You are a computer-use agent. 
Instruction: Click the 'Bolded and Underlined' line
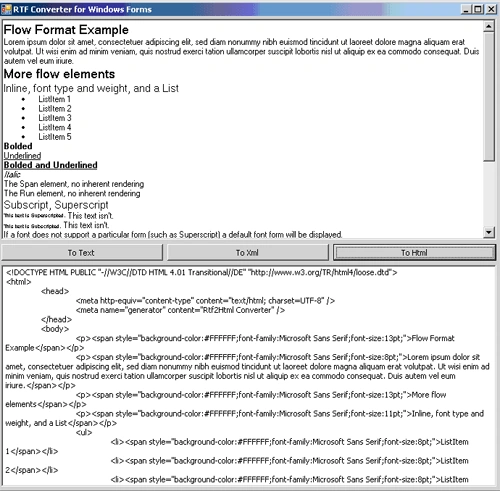tap(50, 165)
